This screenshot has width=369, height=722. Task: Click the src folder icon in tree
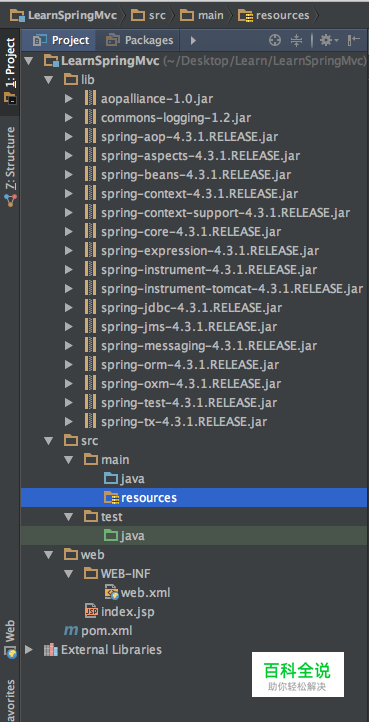pyautogui.click(x=71, y=441)
